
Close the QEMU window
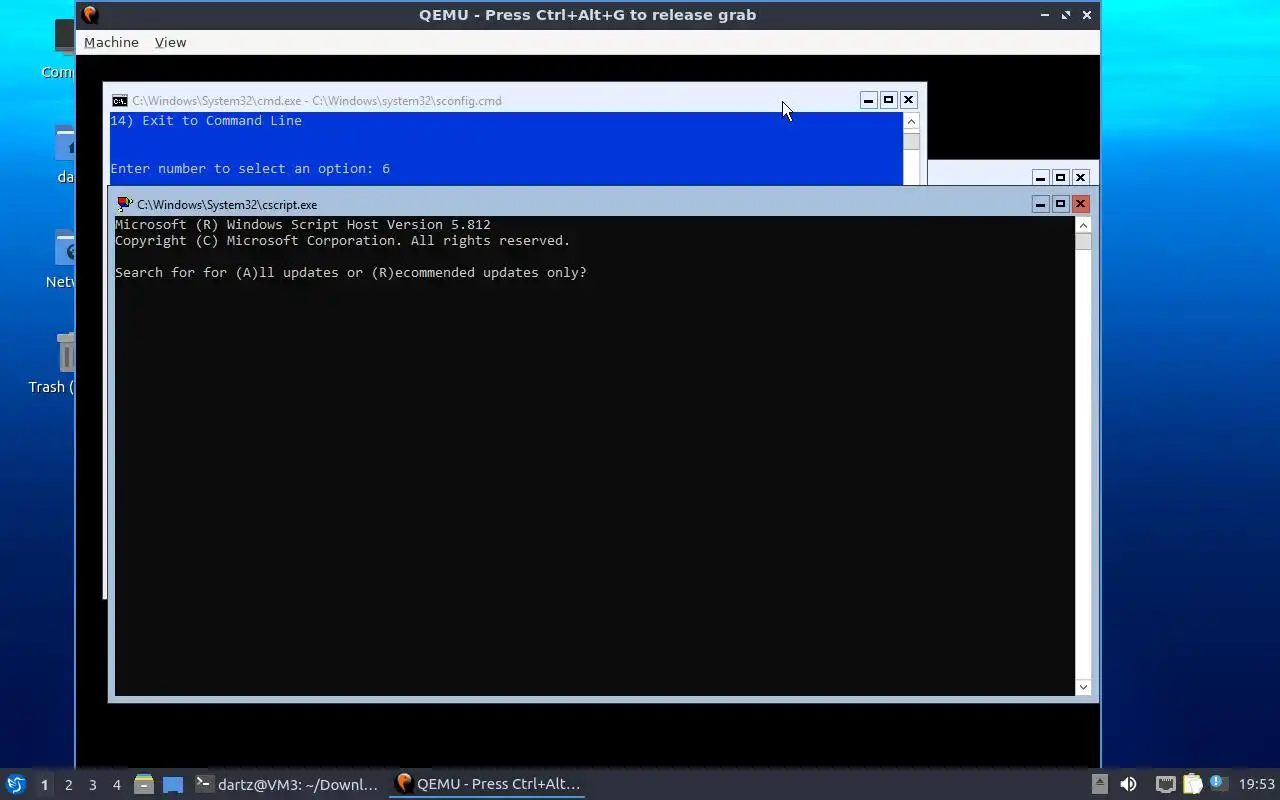click(1087, 15)
